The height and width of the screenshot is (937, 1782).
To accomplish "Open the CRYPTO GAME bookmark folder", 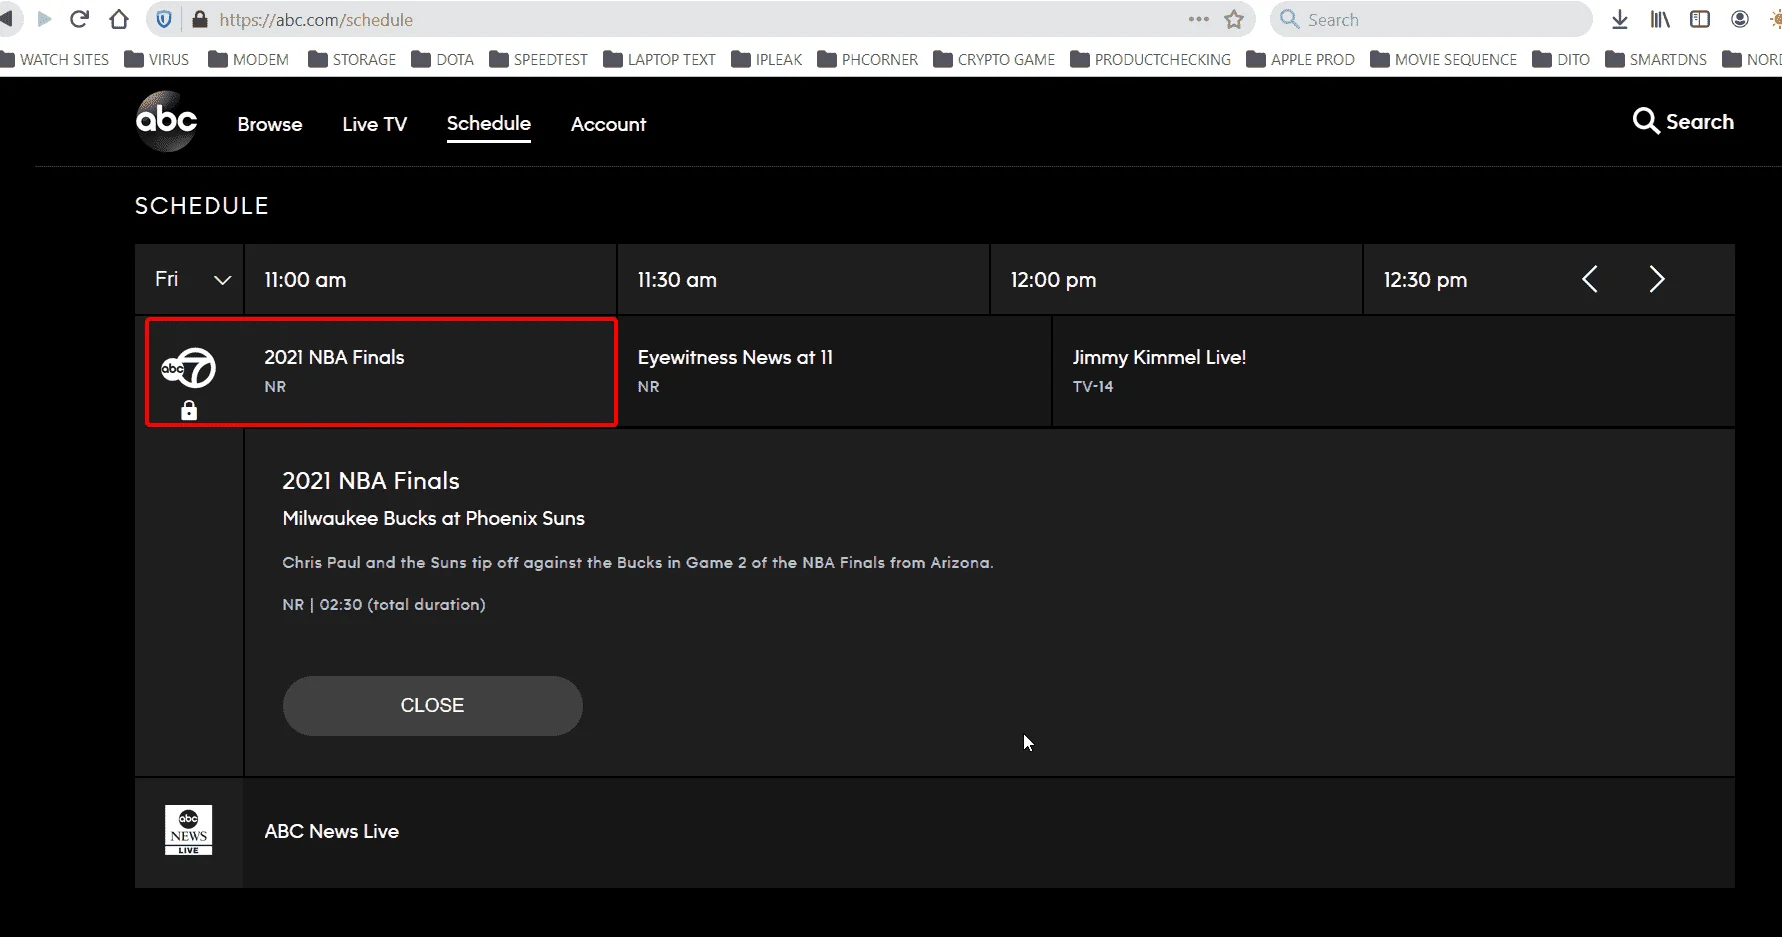I will (994, 59).
